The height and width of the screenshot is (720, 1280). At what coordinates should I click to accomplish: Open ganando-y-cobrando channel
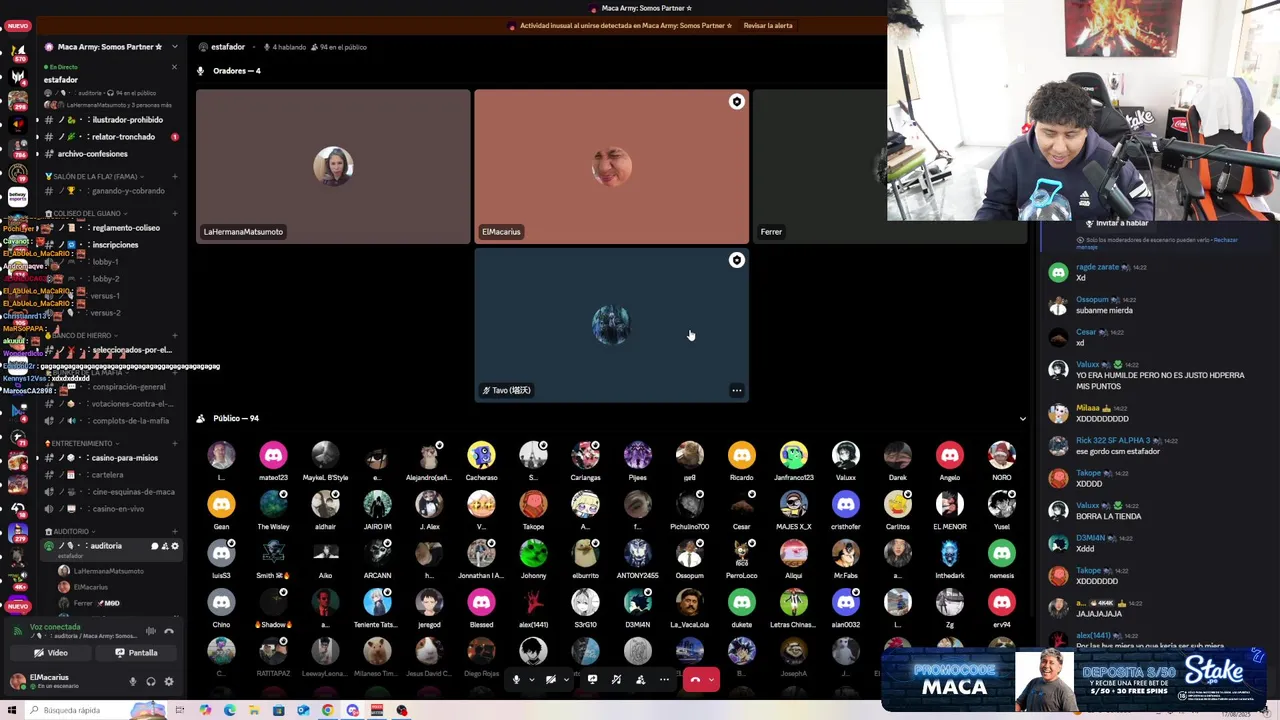[x=112, y=191]
